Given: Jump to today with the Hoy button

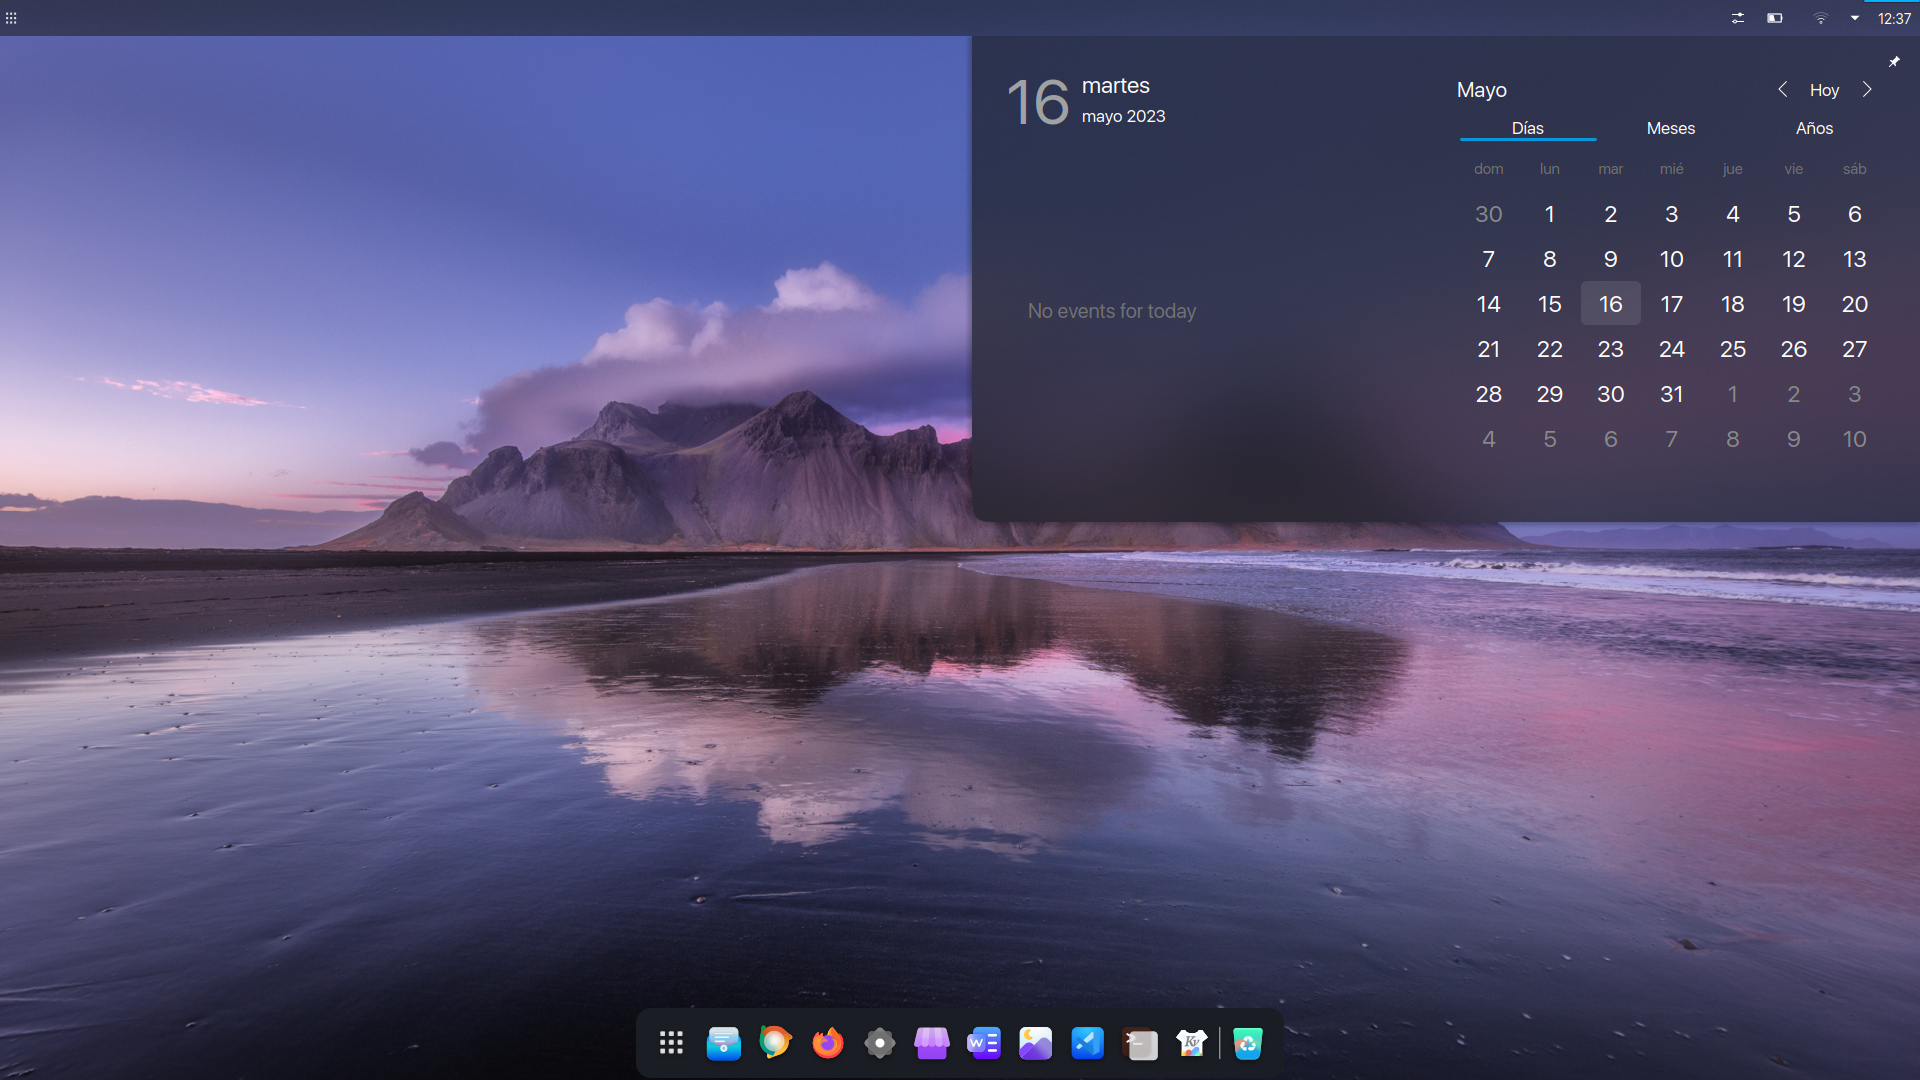Looking at the screenshot, I should (1824, 90).
